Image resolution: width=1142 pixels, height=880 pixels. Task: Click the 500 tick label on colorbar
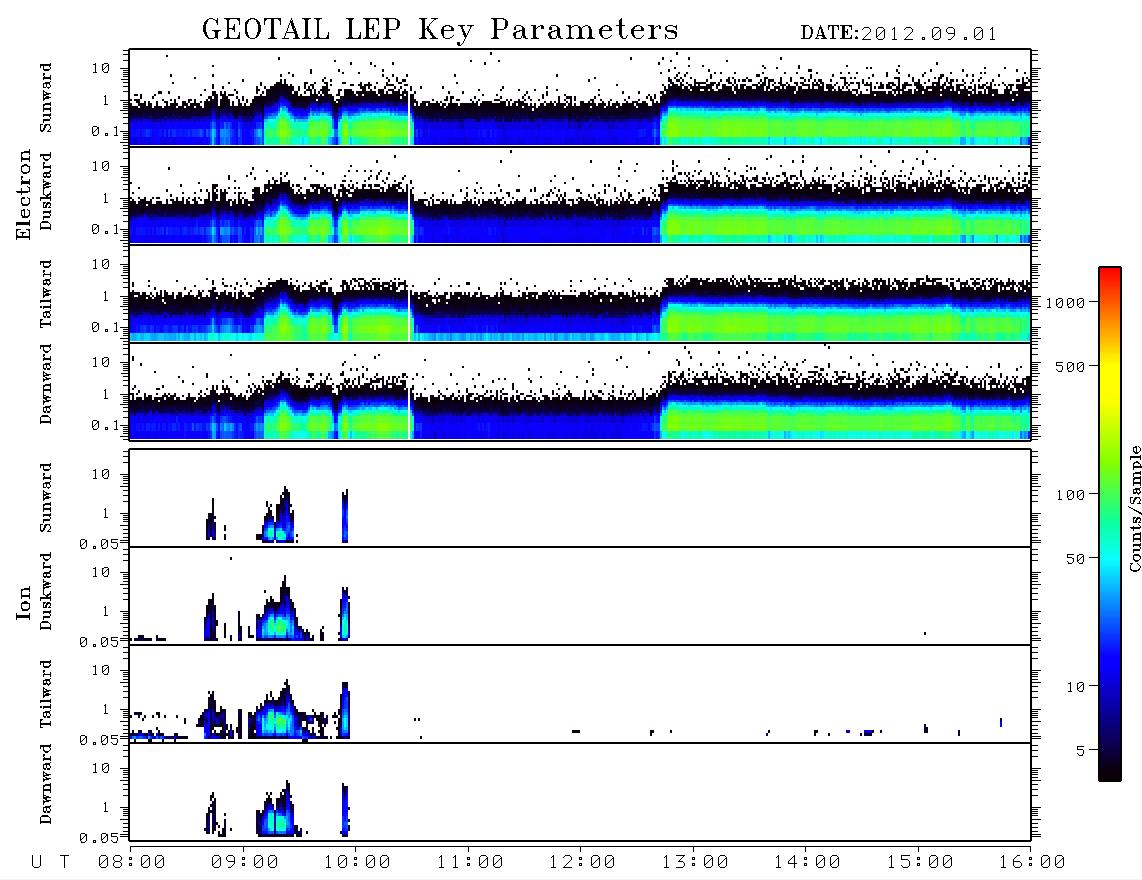pyautogui.click(x=1070, y=366)
